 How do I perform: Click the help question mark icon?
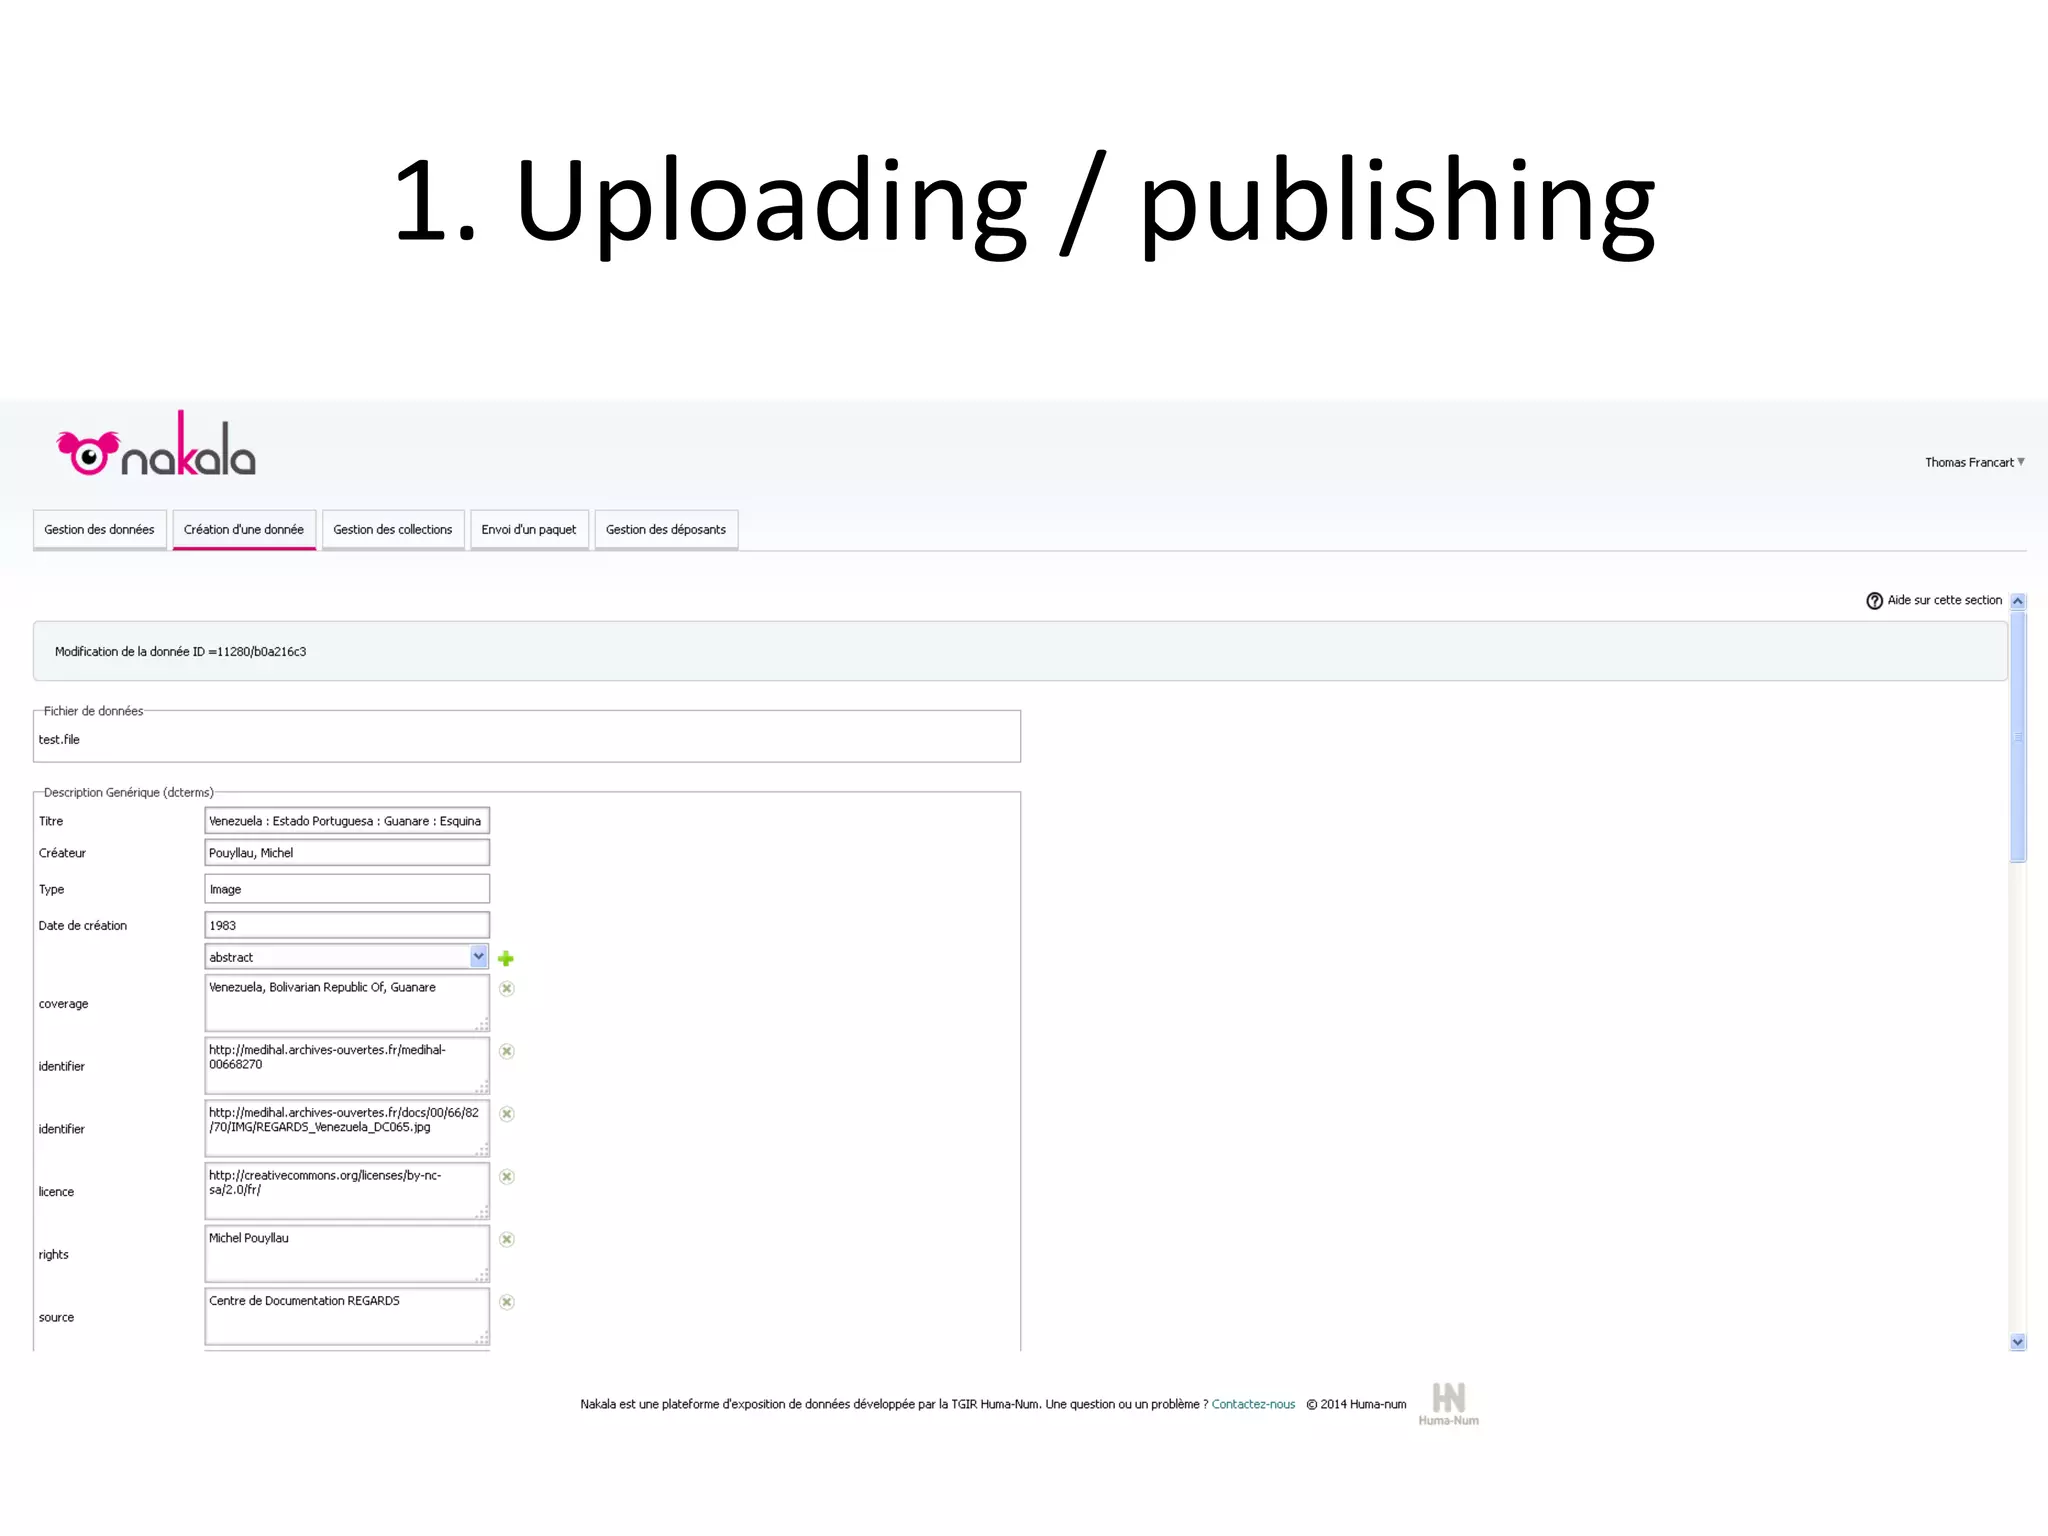(x=1874, y=601)
